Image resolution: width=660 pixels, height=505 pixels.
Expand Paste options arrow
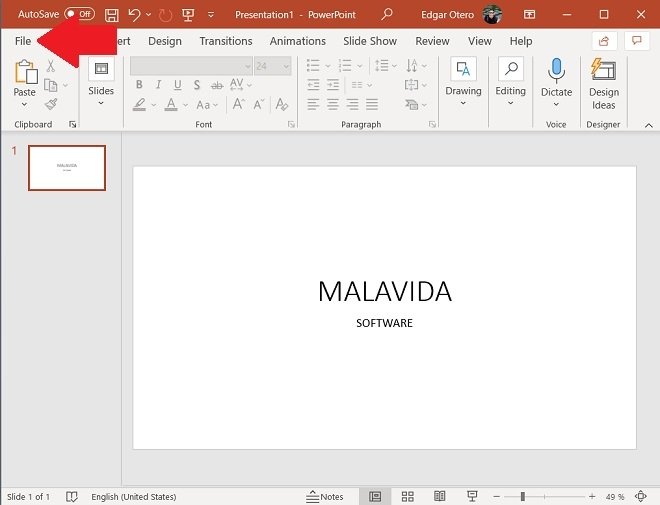tap(24, 104)
